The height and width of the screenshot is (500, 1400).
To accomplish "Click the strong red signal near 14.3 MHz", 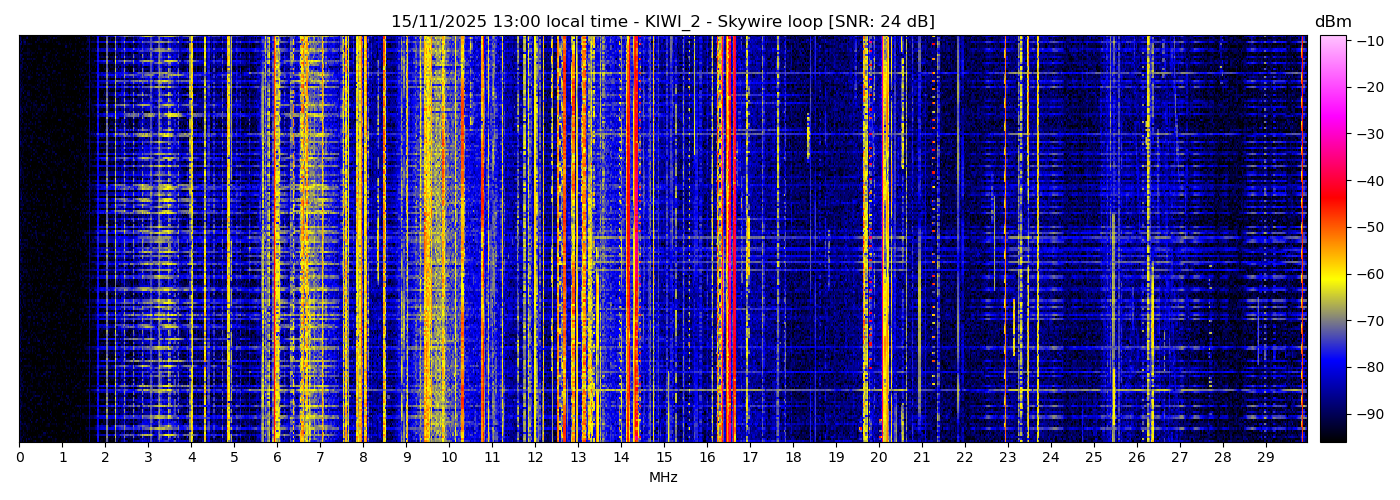I will (x=634, y=240).
